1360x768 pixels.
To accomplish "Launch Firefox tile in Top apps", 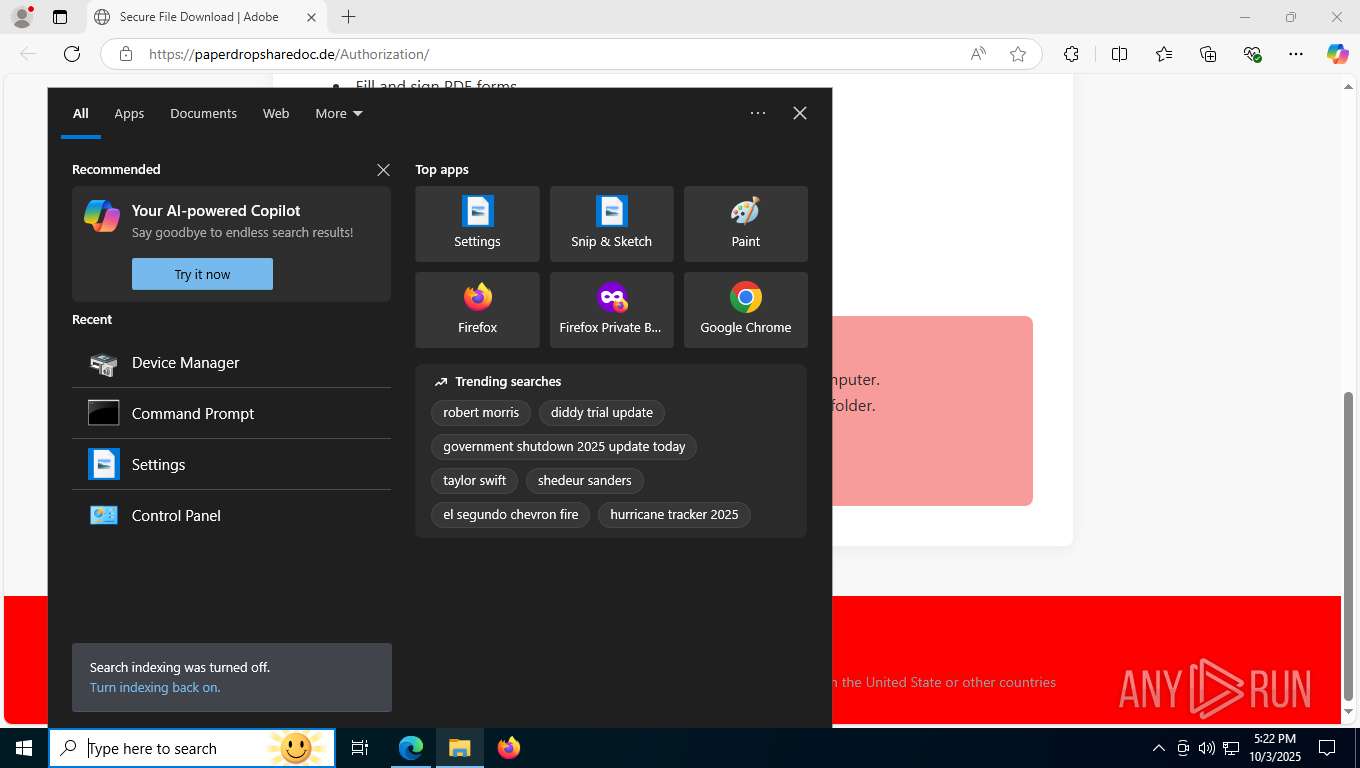I will click(477, 310).
